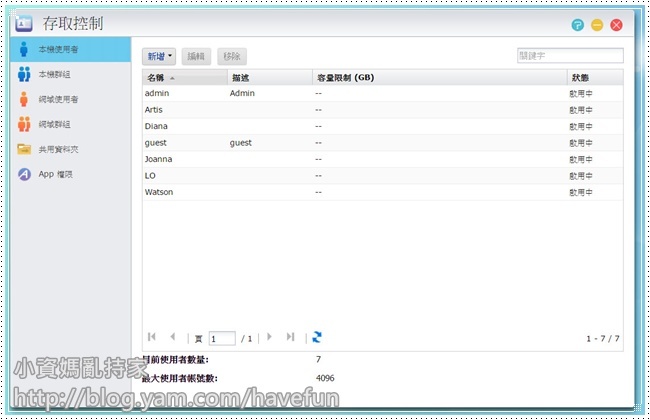Expand the 新增 dropdown button
Screen dimensions: 650x420
coord(159,57)
